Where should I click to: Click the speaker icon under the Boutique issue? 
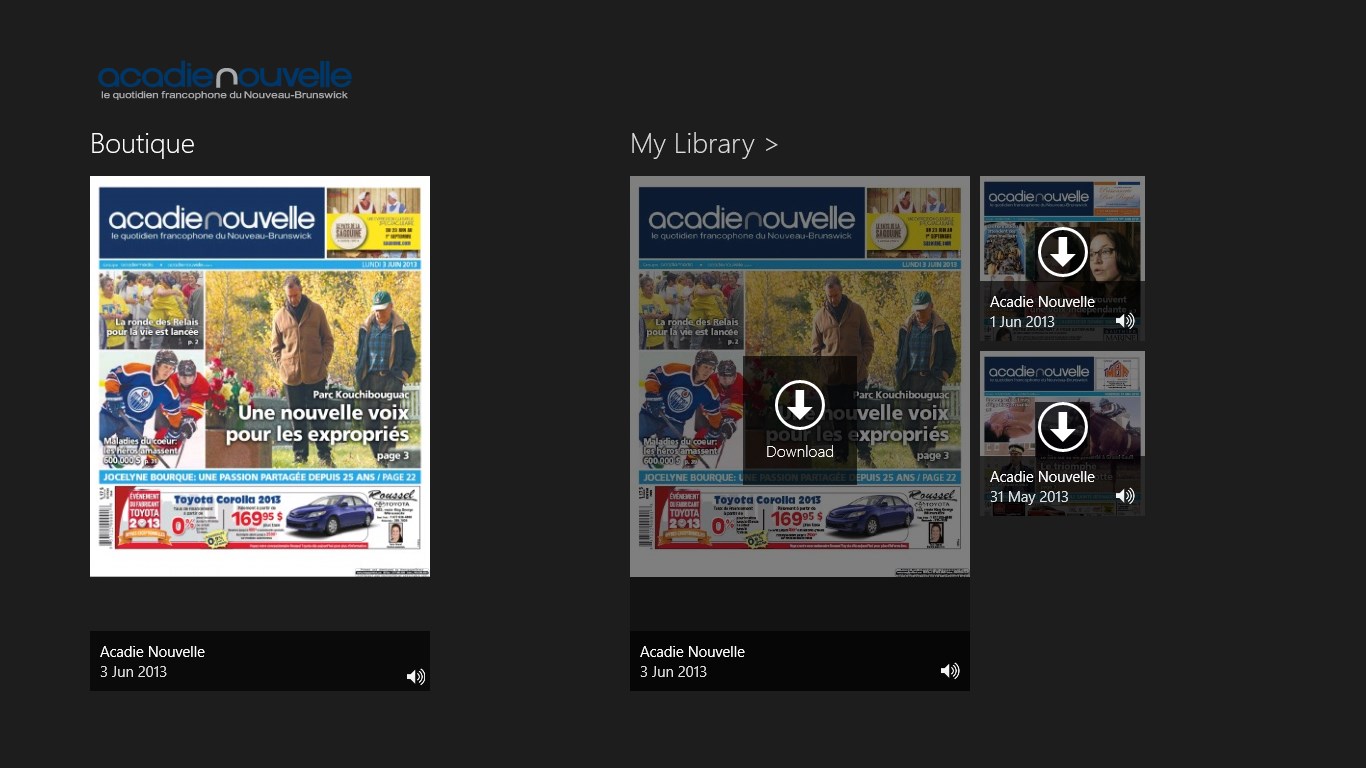416,677
